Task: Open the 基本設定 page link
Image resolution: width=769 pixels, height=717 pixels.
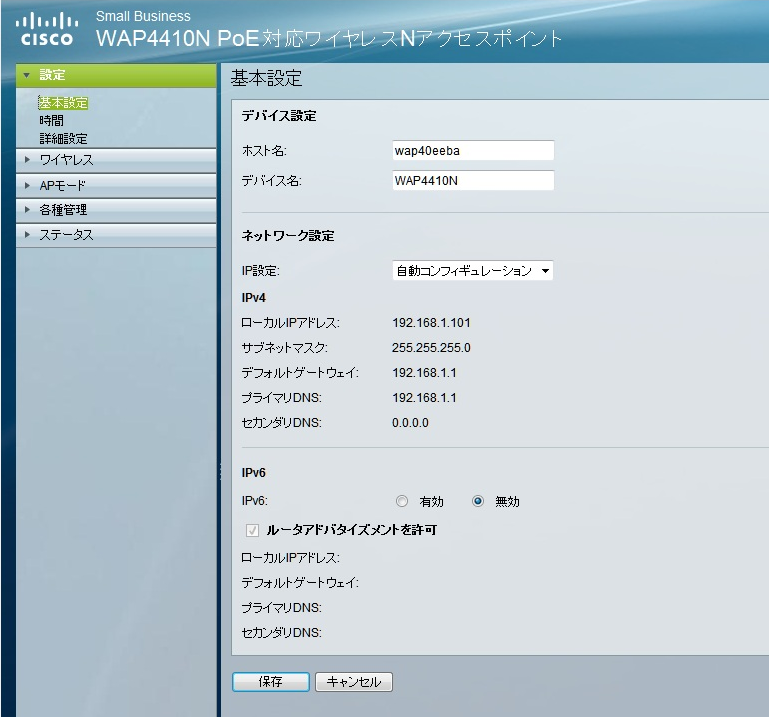Action: pyautogui.click(x=63, y=102)
